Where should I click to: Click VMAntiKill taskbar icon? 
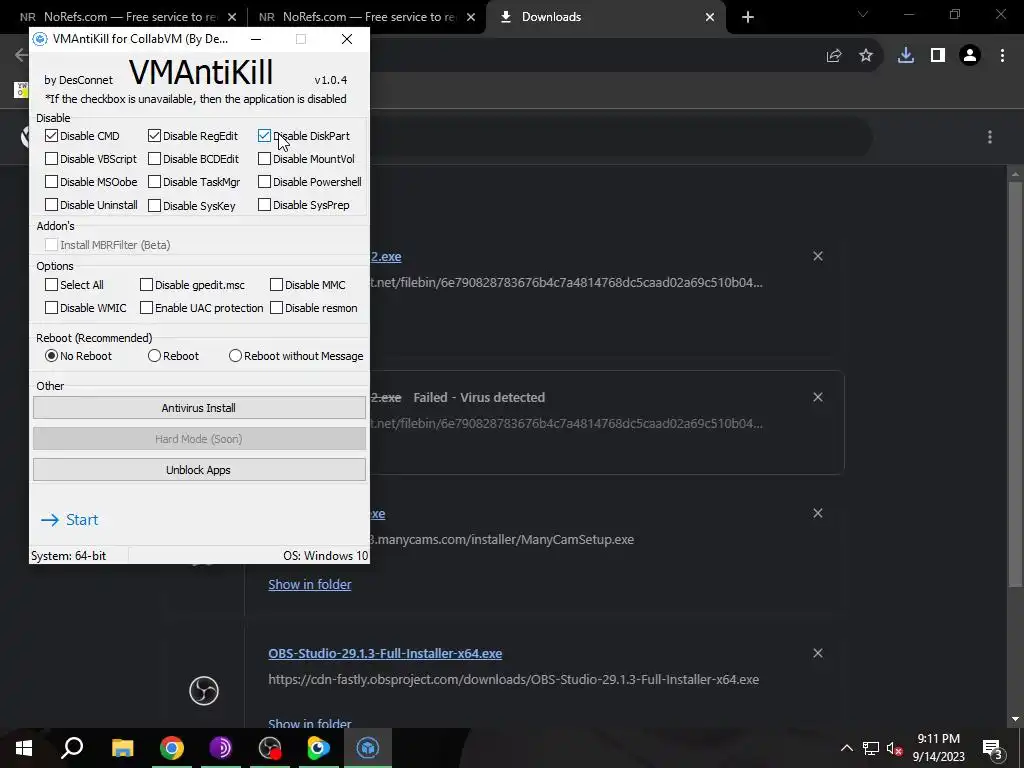point(368,748)
